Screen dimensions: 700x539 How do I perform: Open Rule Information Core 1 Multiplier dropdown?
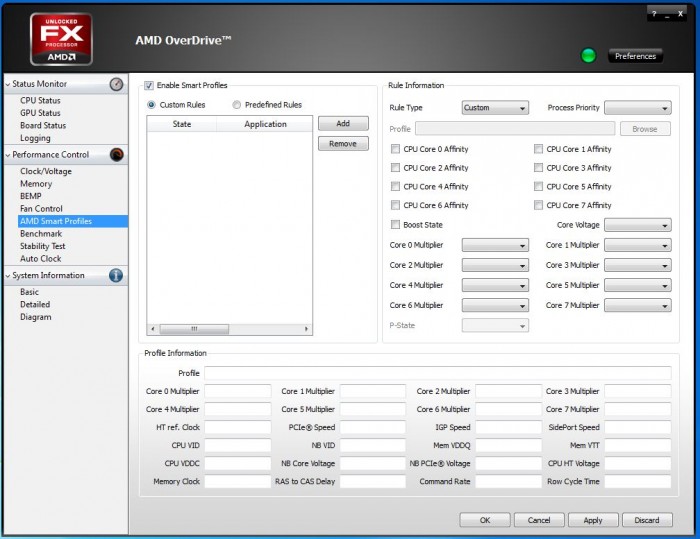coord(638,245)
